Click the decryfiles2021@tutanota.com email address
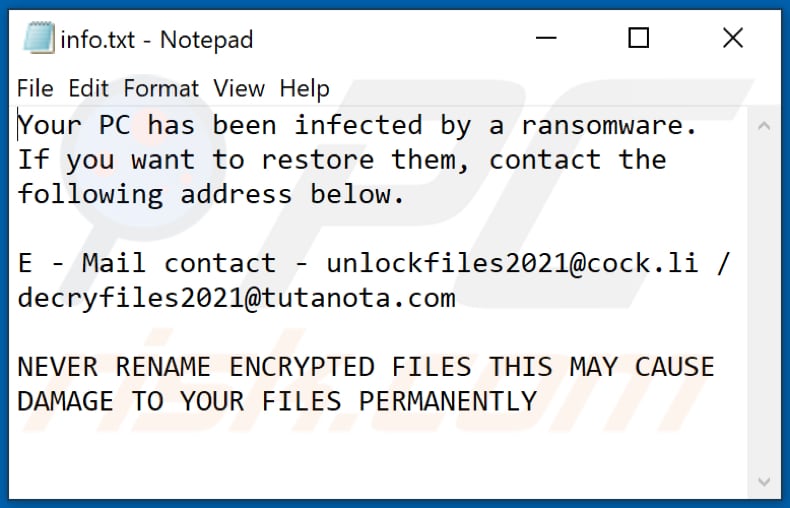Image resolution: width=790 pixels, height=508 pixels. pyautogui.click(x=236, y=298)
